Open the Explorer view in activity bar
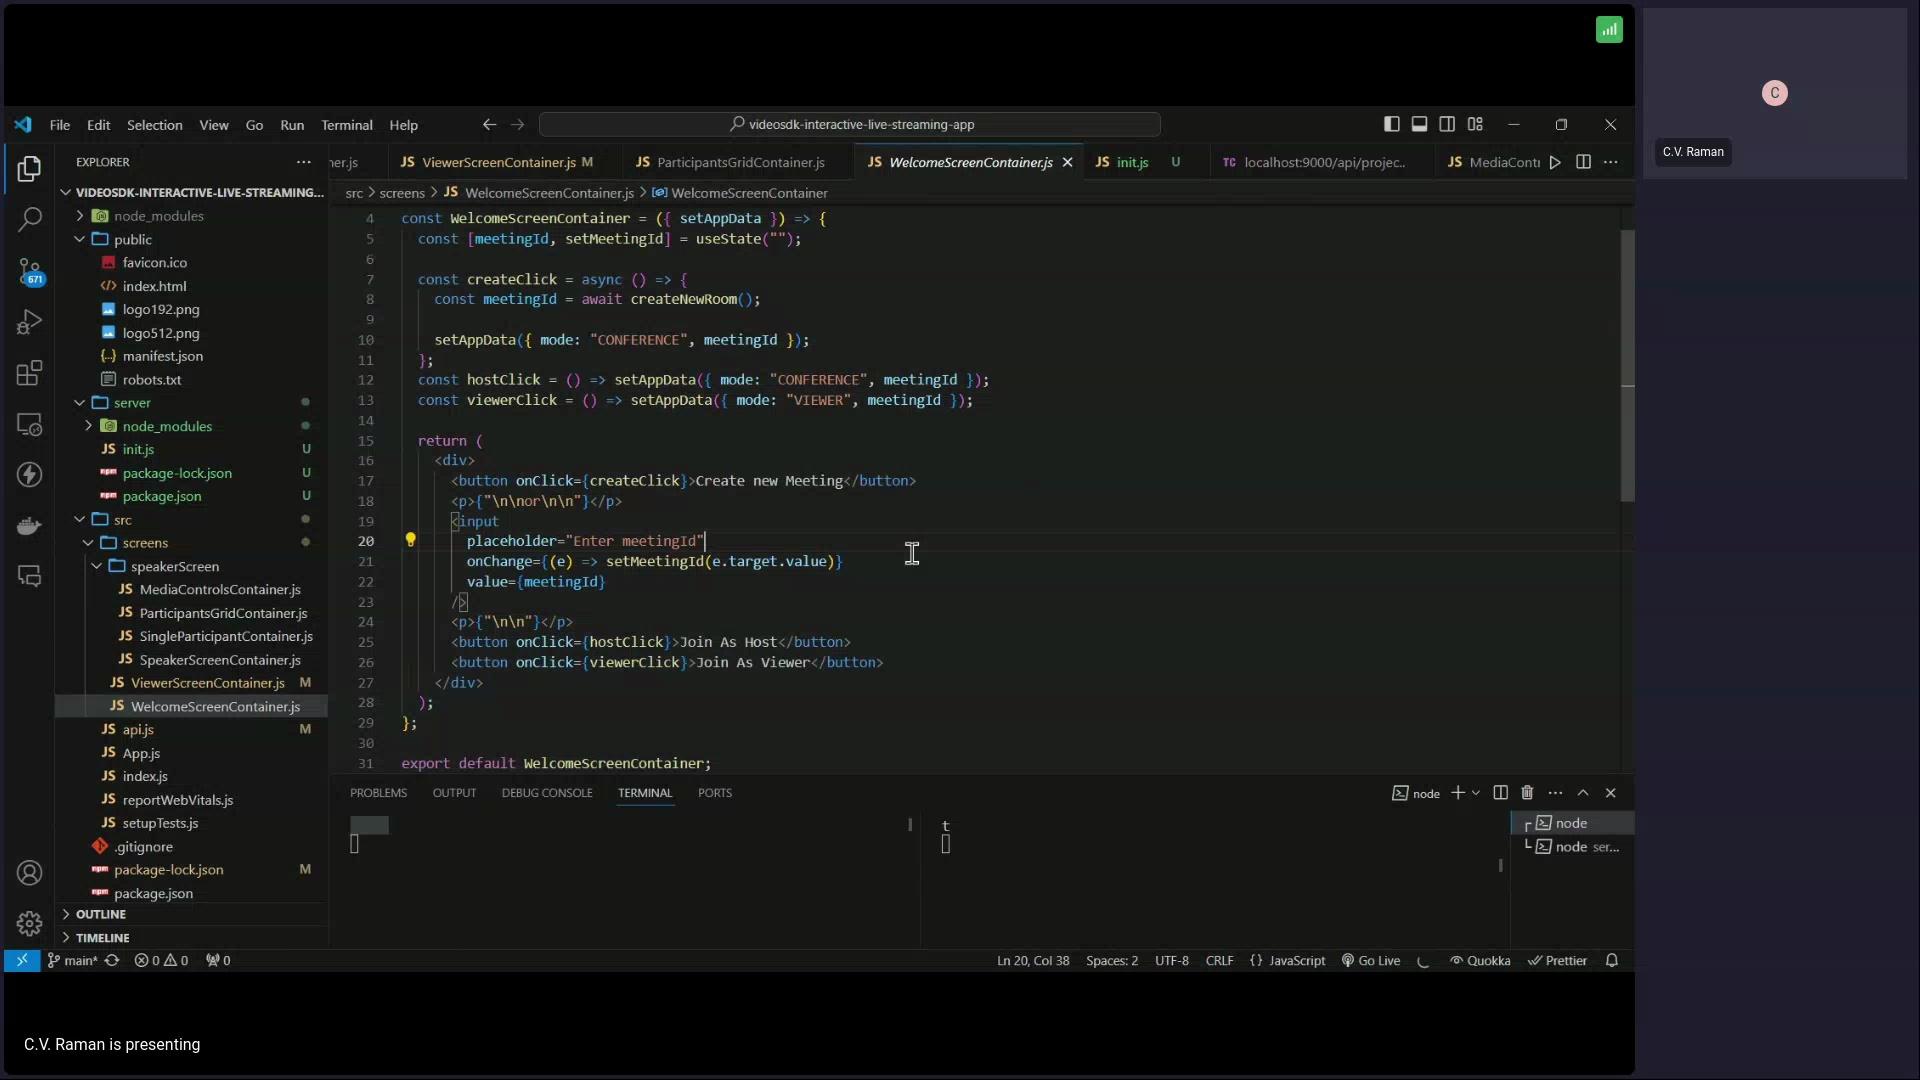The width and height of the screenshot is (1920, 1080). click(x=29, y=169)
